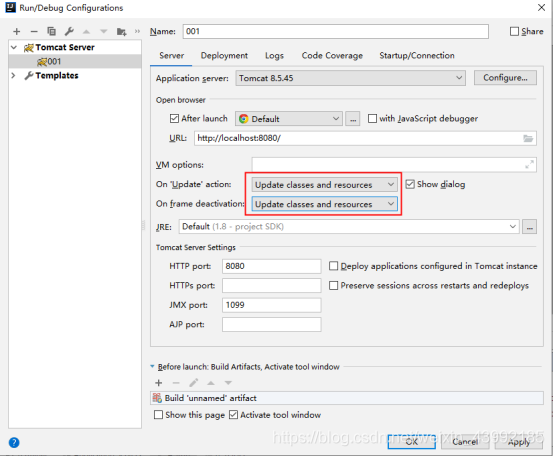Move configuration down with toolbar arrow
This screenshot has width=554, height=456.
point(104,32)
